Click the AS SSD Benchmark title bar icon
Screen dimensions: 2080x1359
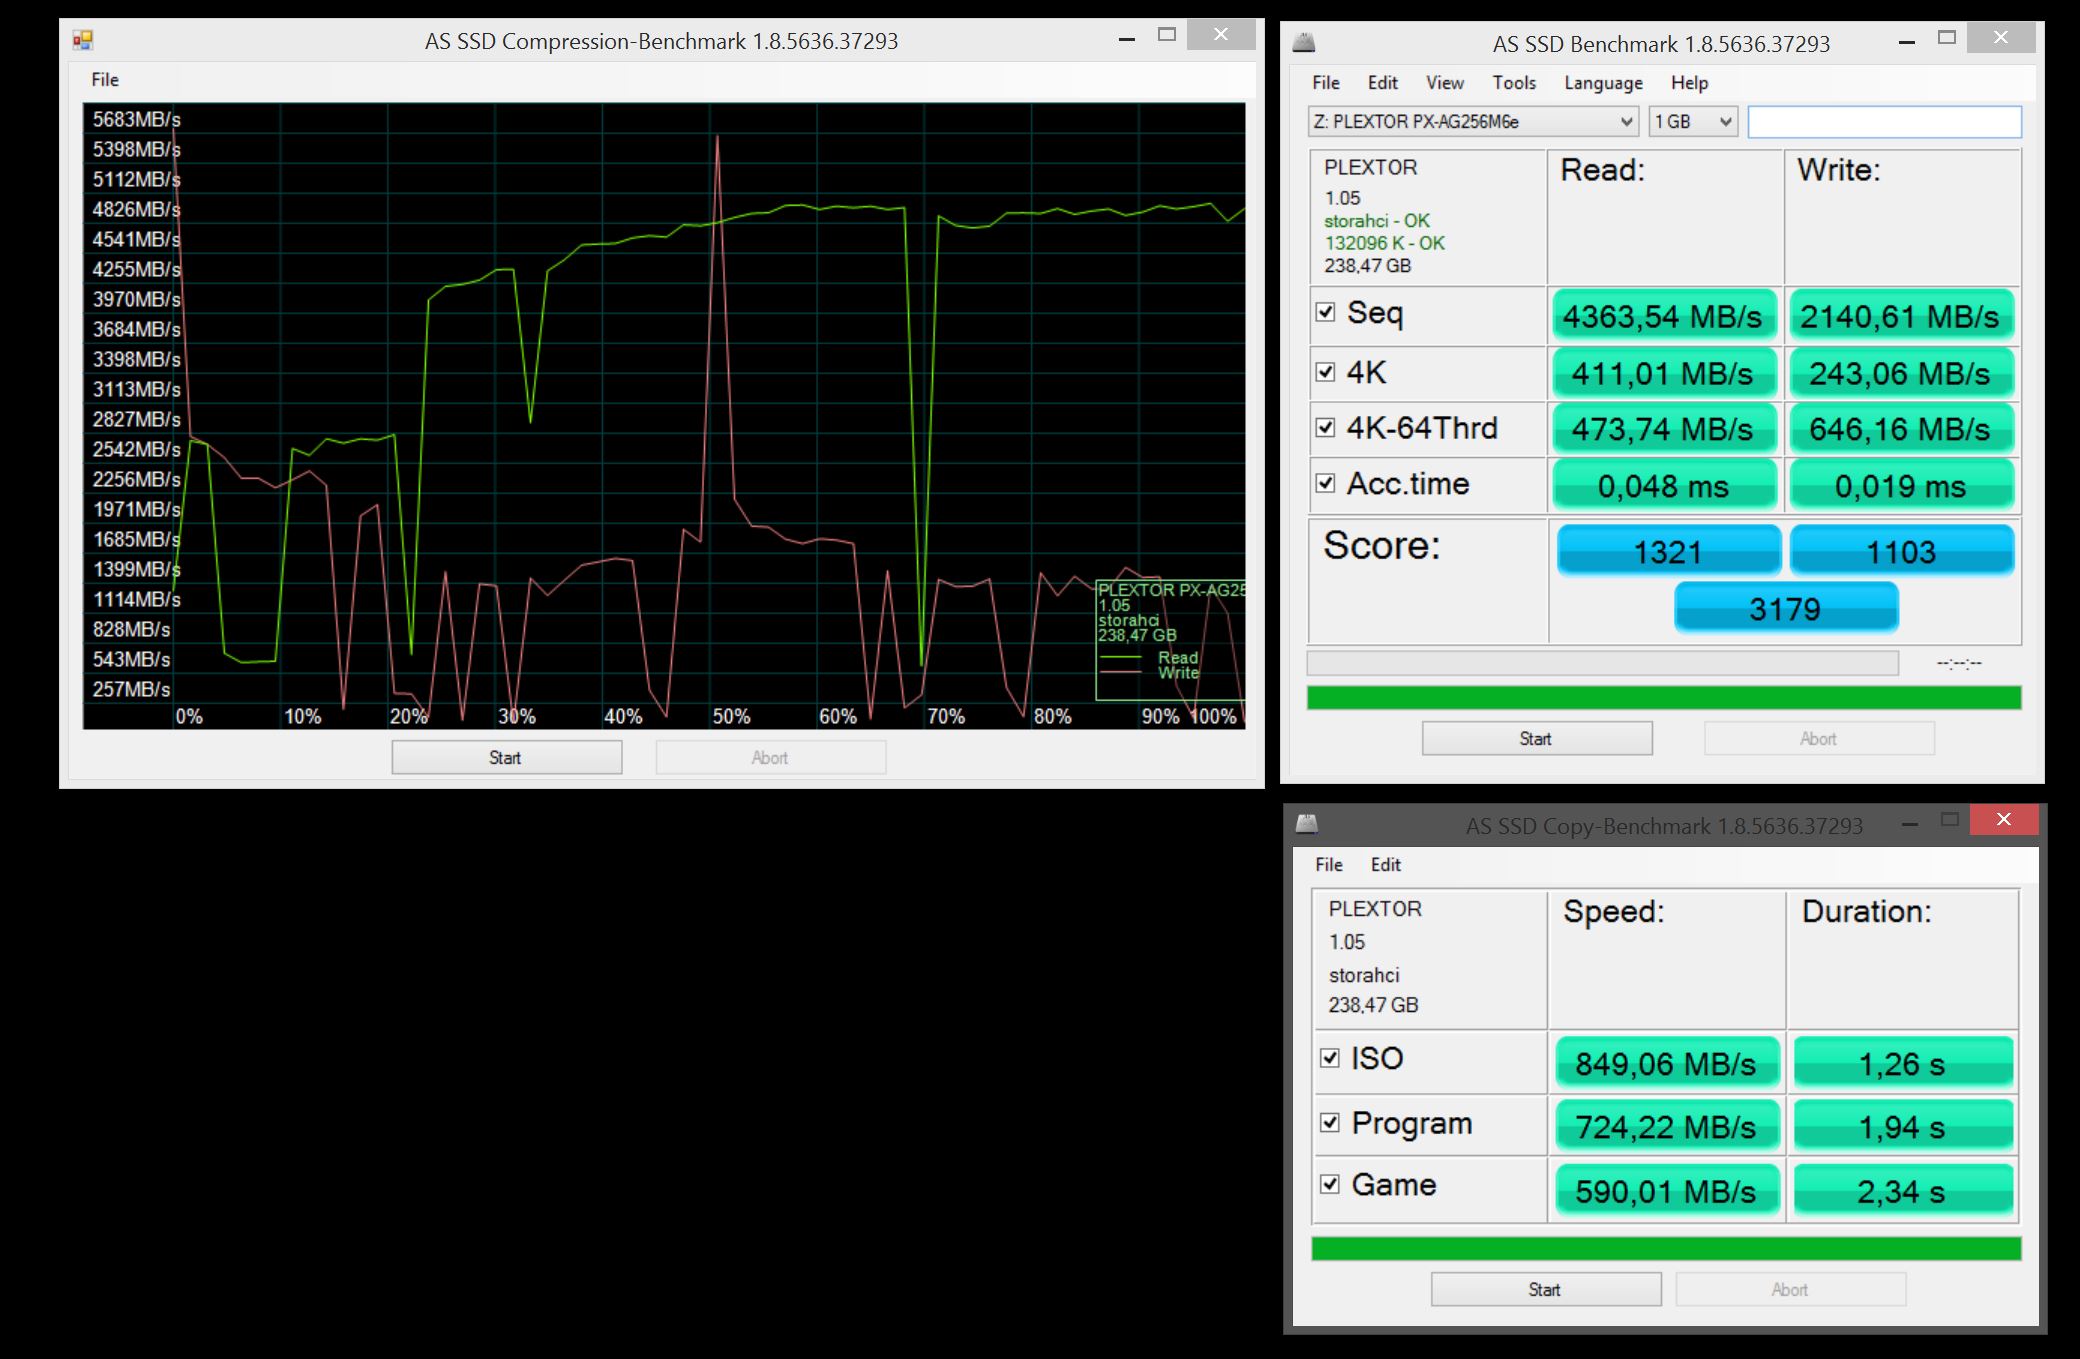pos(1304,43)
